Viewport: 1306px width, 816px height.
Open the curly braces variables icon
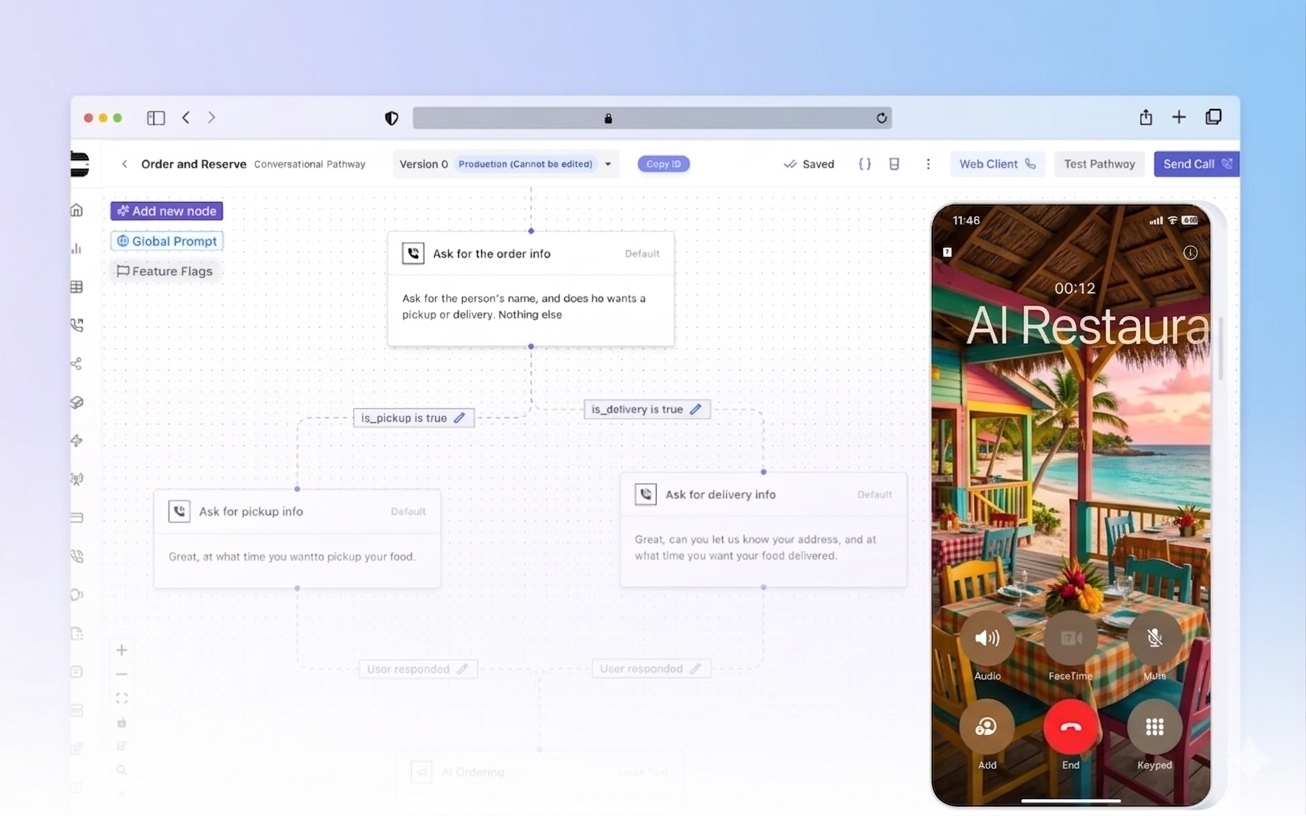864,164
